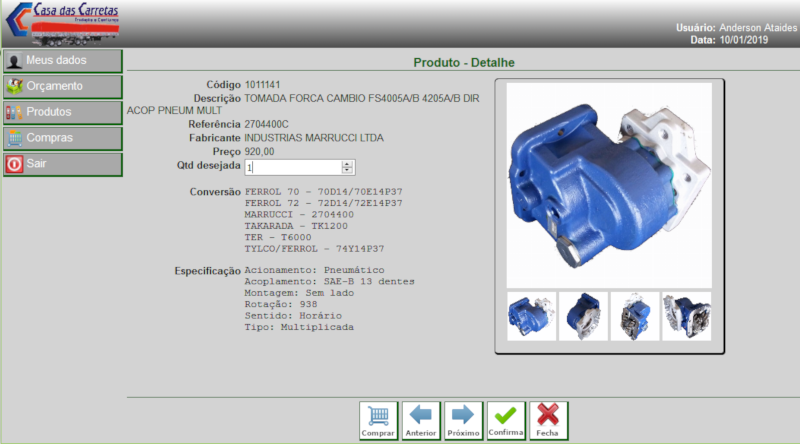Click the spec line Tipo: Multiplicada
Viewport: 800px width, 444px height.
pos(299,327)
